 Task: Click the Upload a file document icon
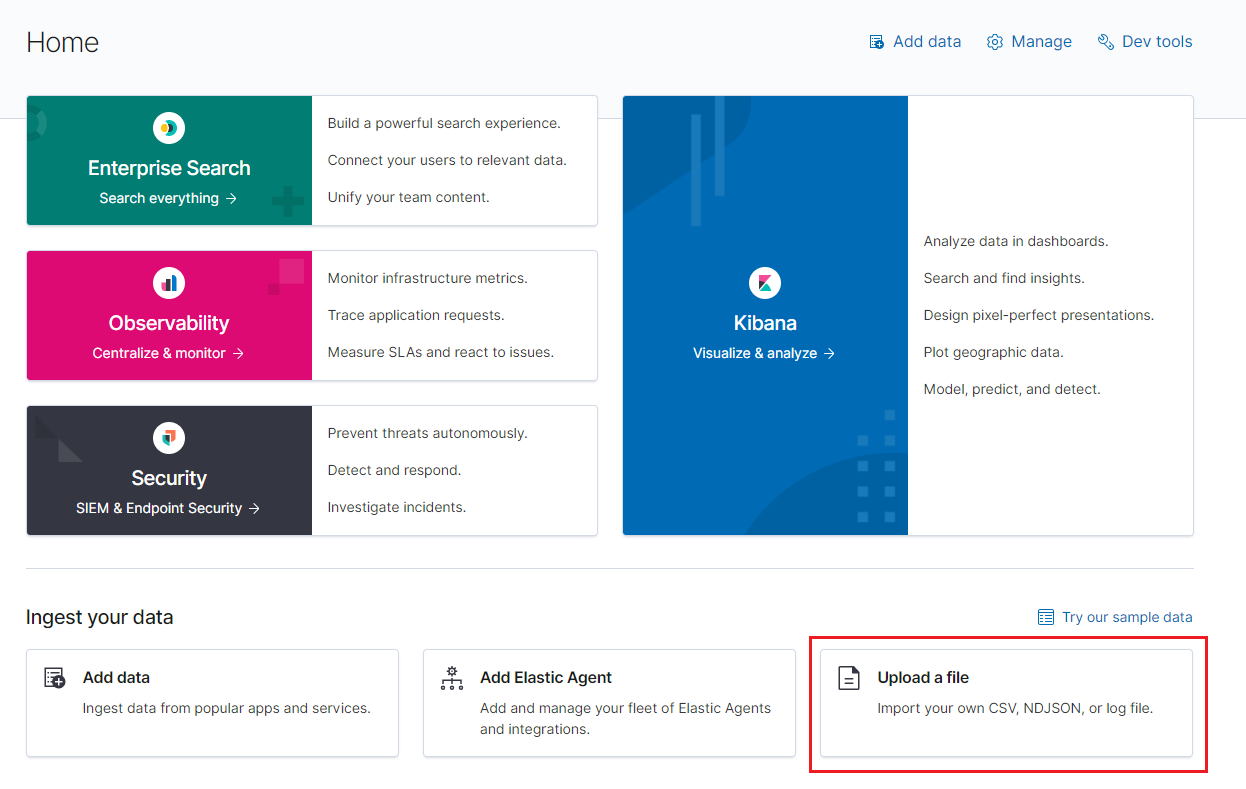click(x=849, y=678)
